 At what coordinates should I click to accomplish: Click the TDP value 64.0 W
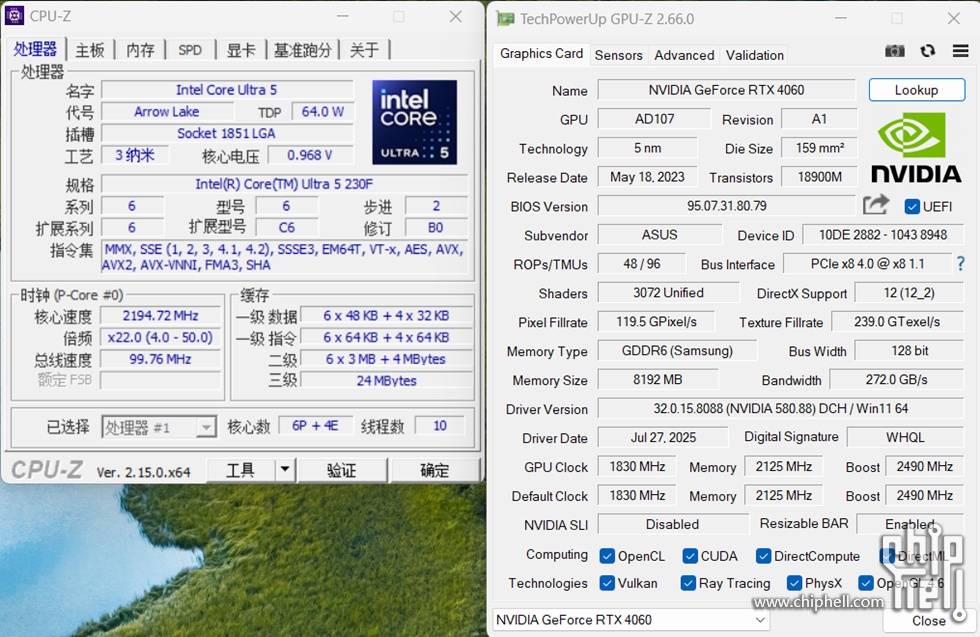click(x=322, y=112)
